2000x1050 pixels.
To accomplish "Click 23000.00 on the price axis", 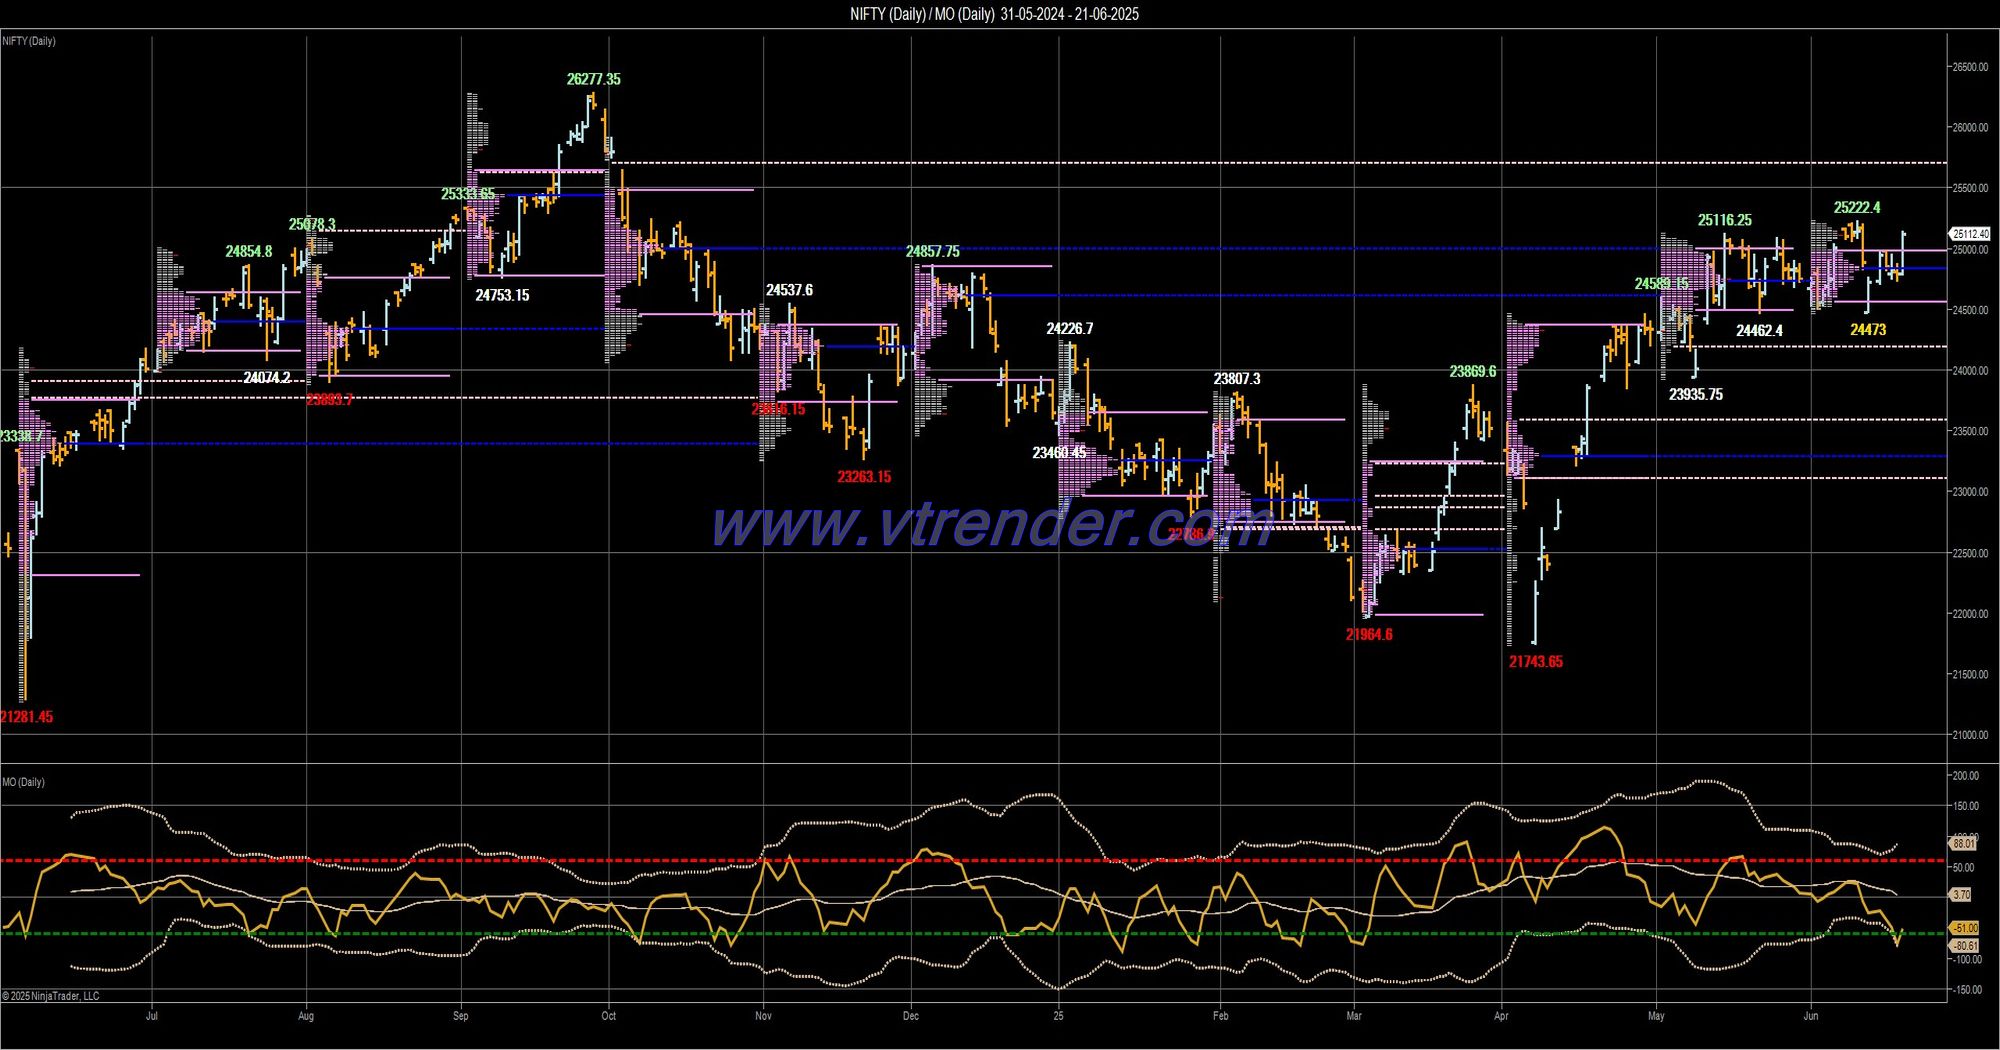I will (1970, 492).
